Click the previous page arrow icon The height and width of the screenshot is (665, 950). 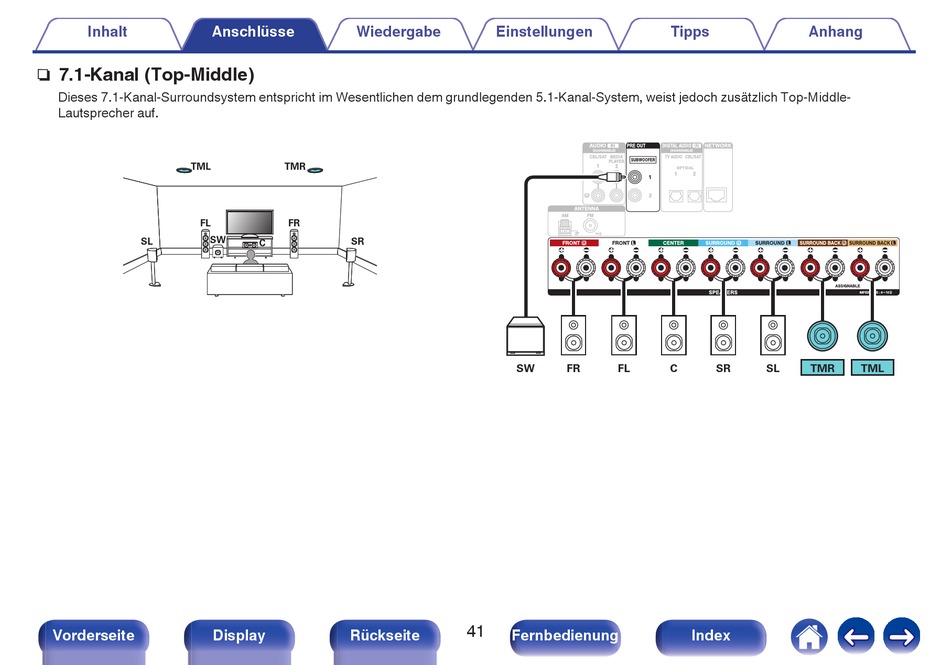pos(855,637)
